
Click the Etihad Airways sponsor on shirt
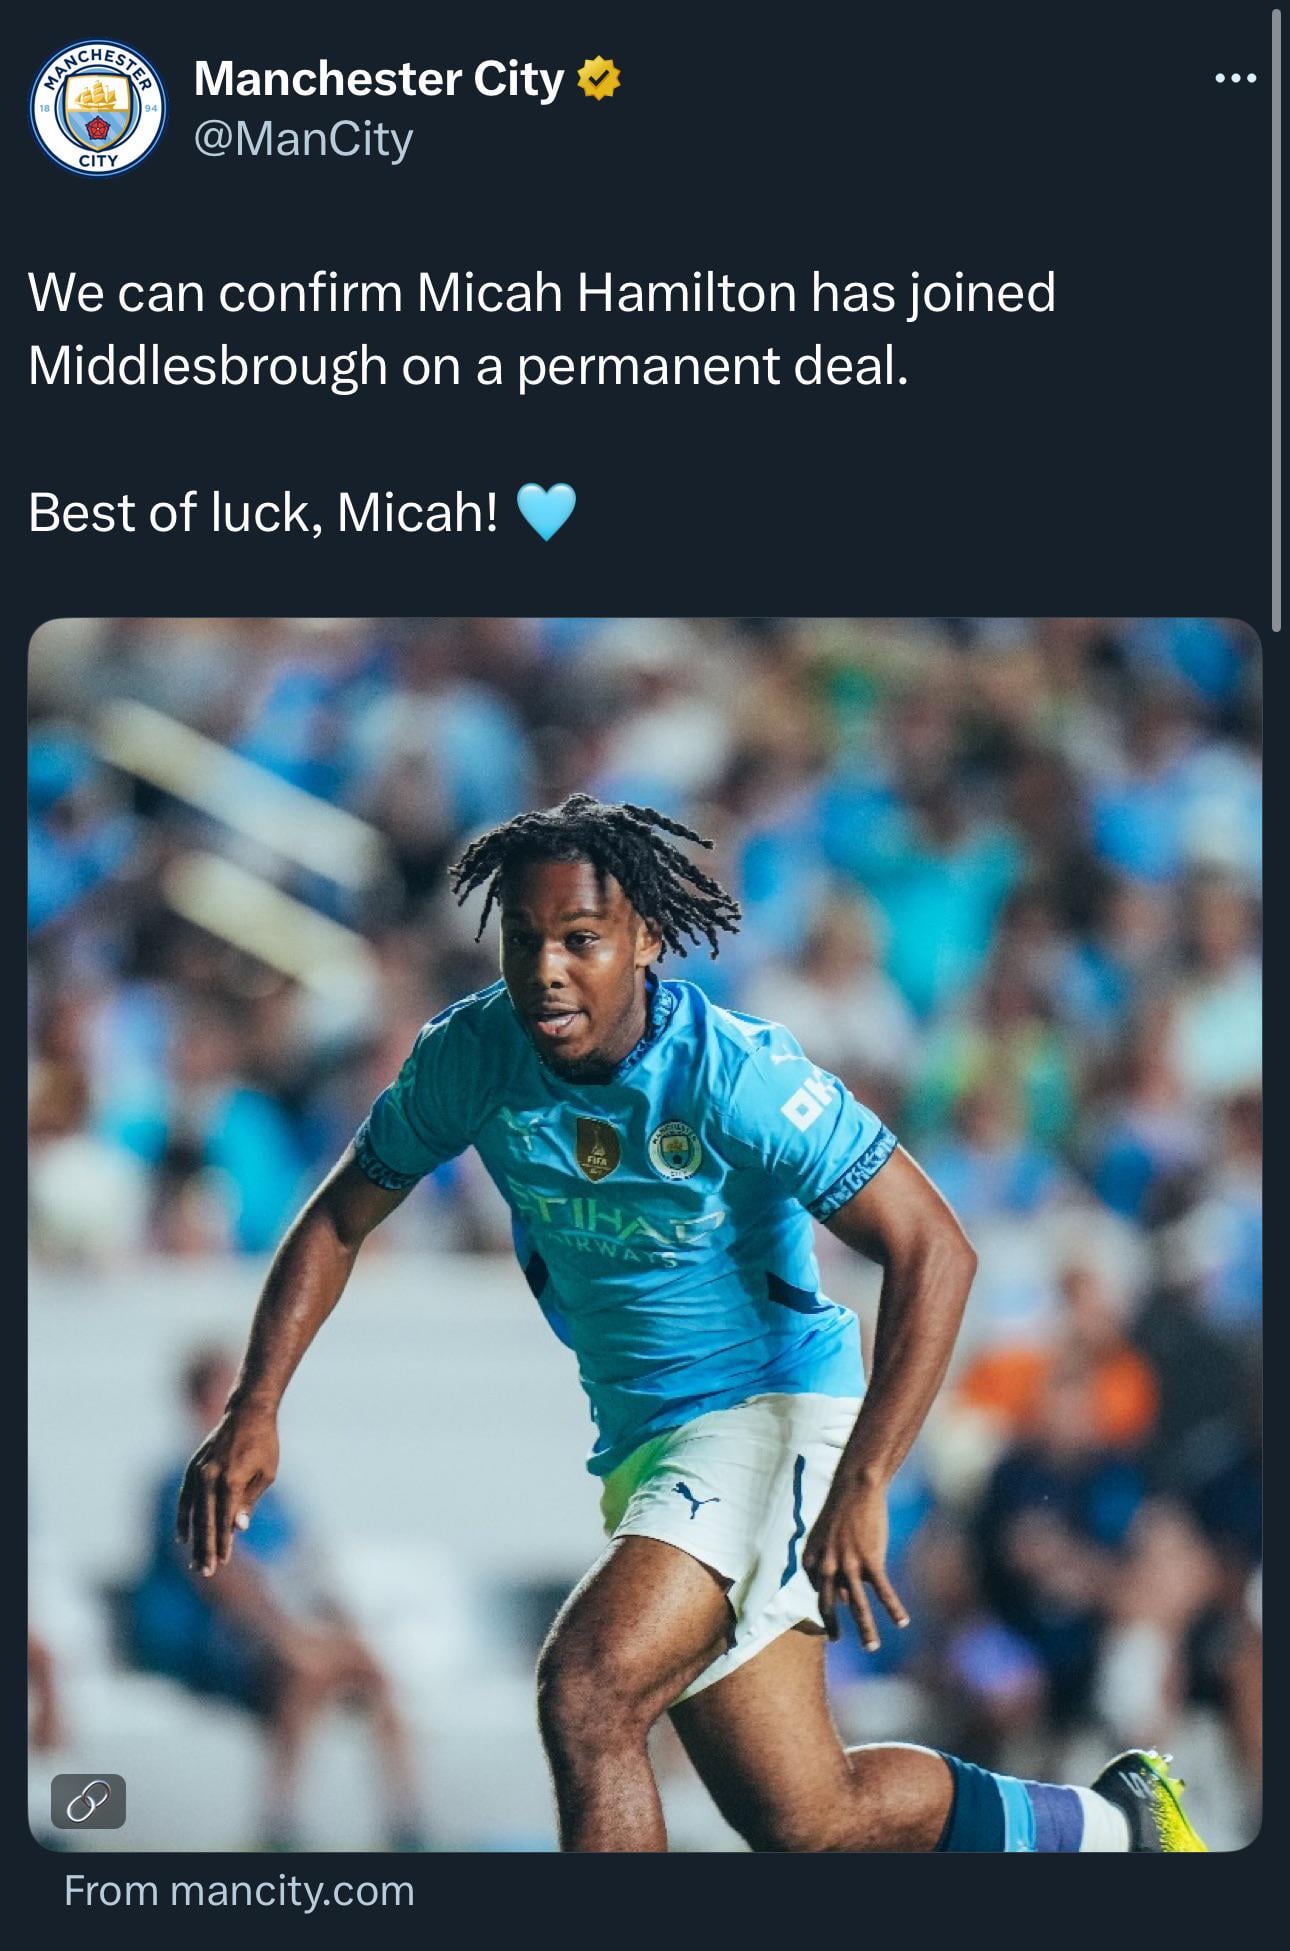pos(618,1222)
